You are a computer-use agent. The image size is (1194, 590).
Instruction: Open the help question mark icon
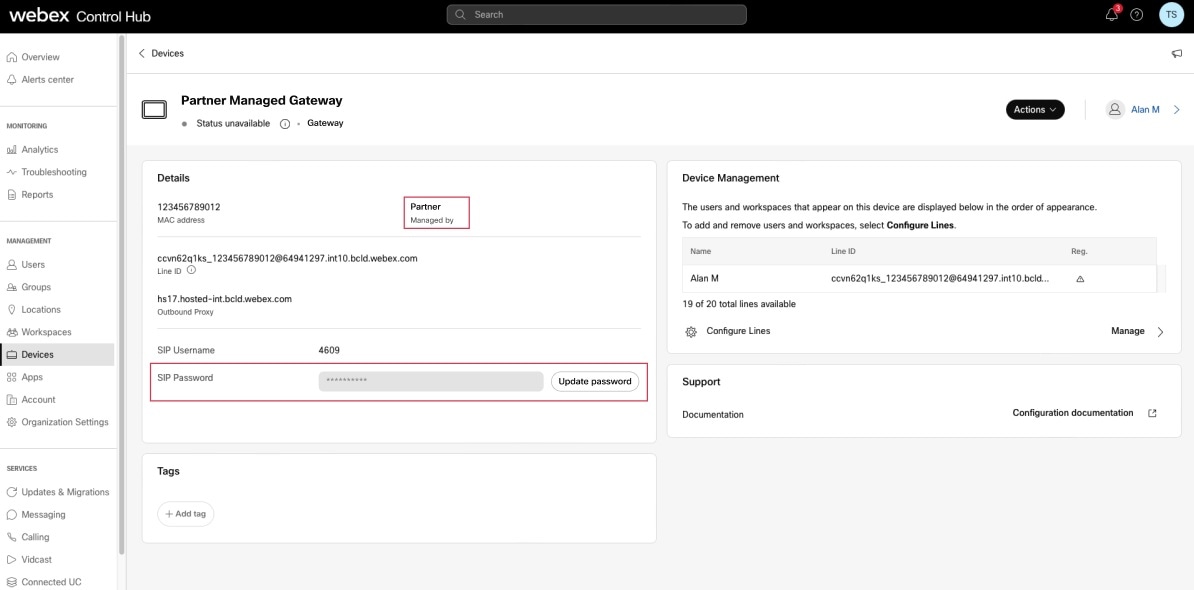click(x=1135, y=14)
